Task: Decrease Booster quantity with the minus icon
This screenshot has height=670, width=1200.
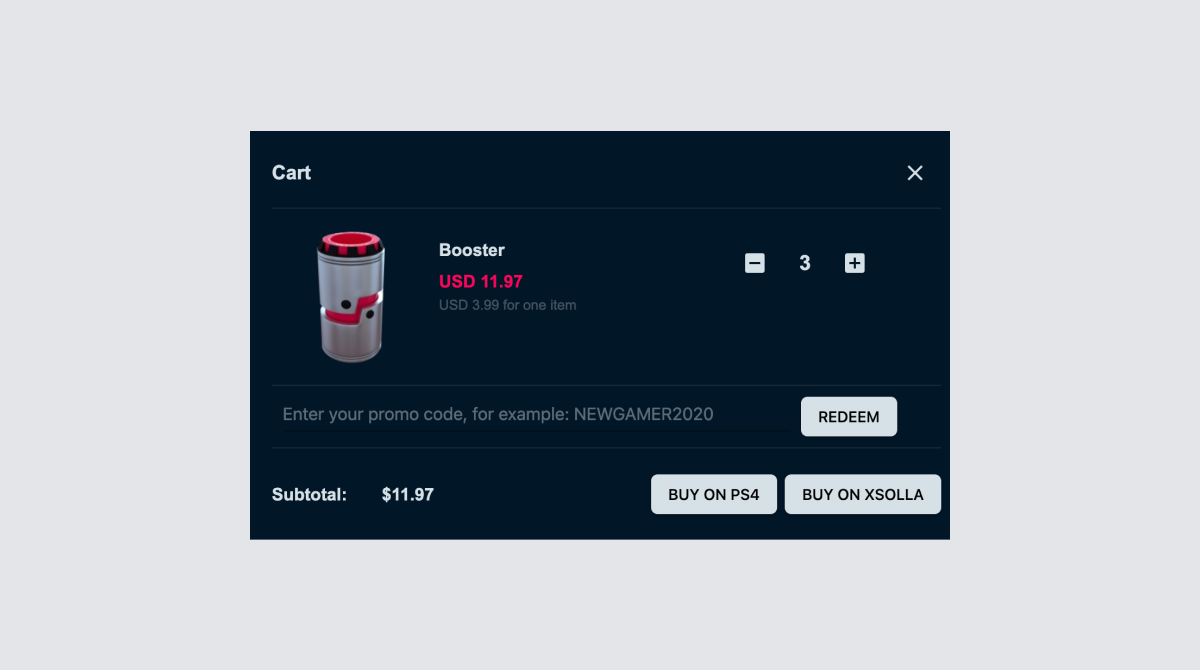Action: click(x=755, y=263)
